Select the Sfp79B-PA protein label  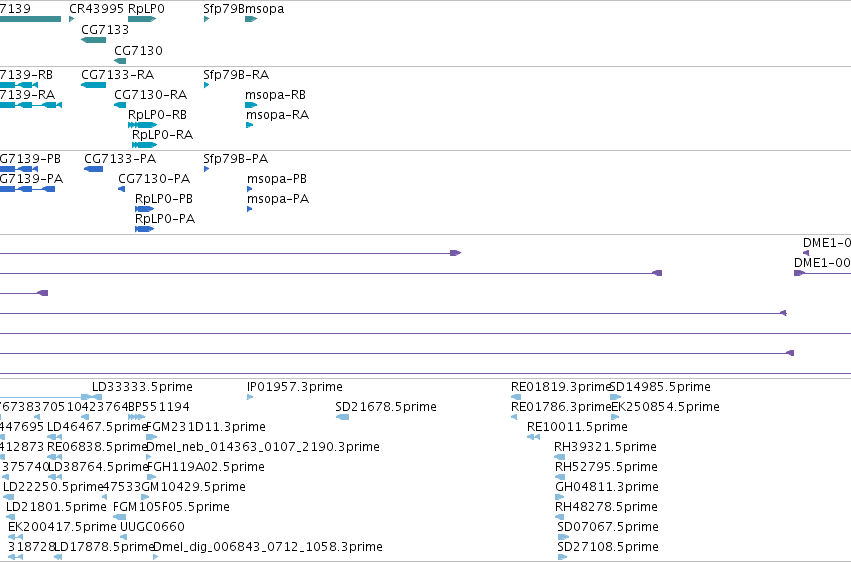click(x=236, y=158)
